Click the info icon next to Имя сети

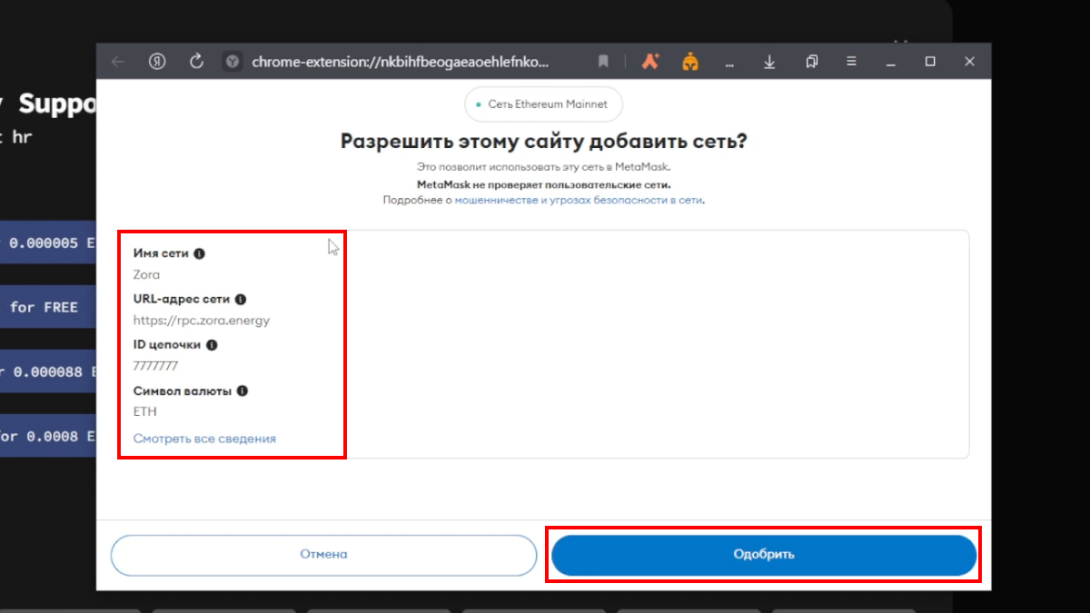coord(200,254)
